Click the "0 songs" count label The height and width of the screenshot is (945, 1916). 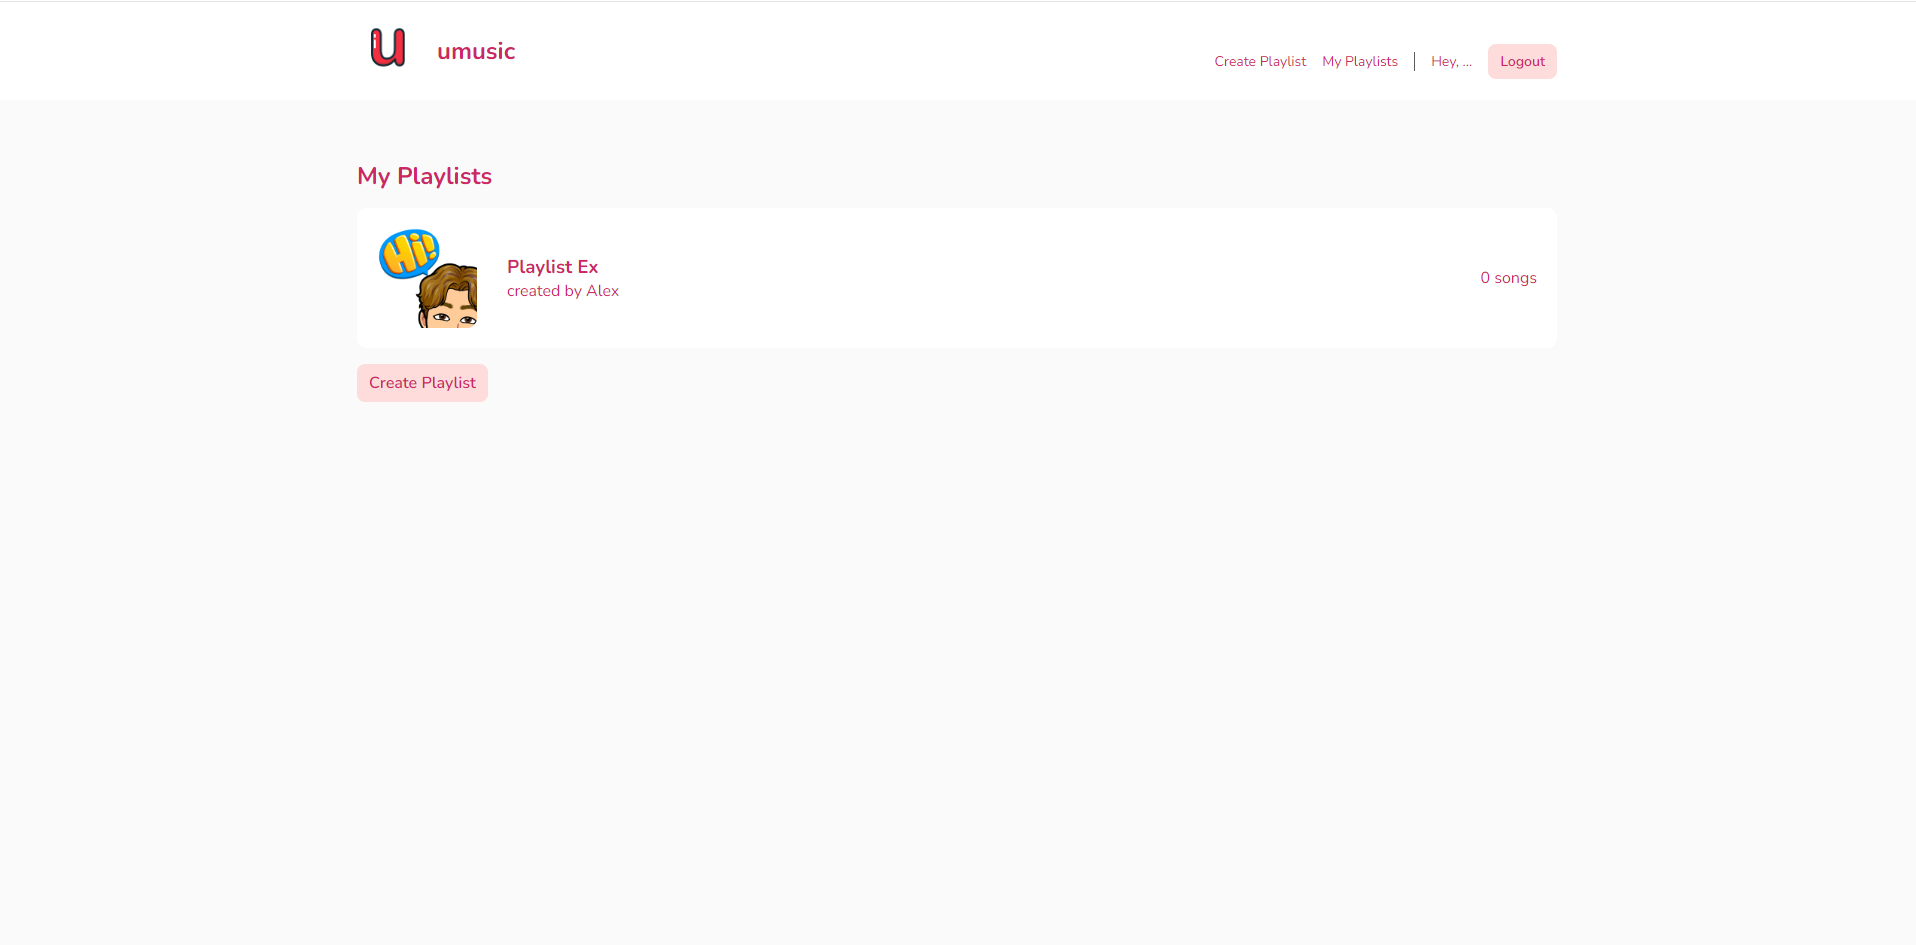(1507, 278)
